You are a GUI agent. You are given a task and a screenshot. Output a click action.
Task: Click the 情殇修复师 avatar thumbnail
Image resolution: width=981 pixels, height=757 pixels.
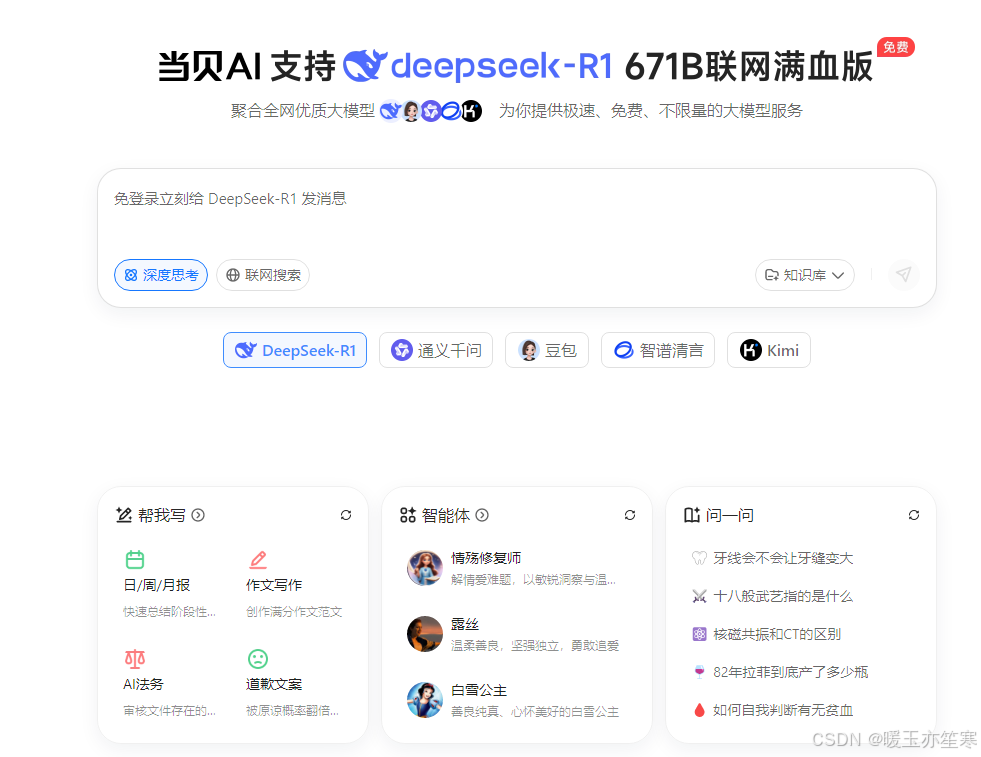[425, 568]
